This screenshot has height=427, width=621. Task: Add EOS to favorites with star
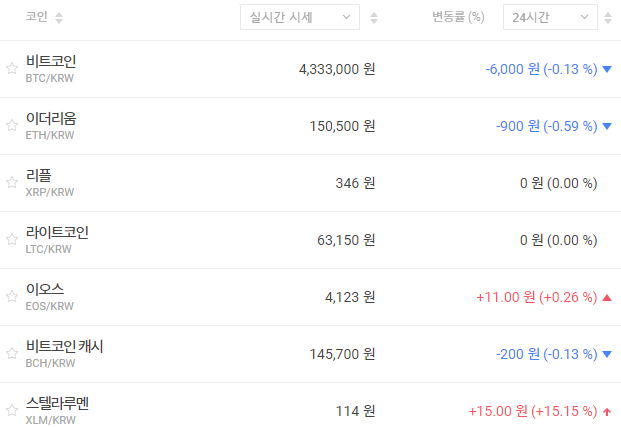pos(12,297)
